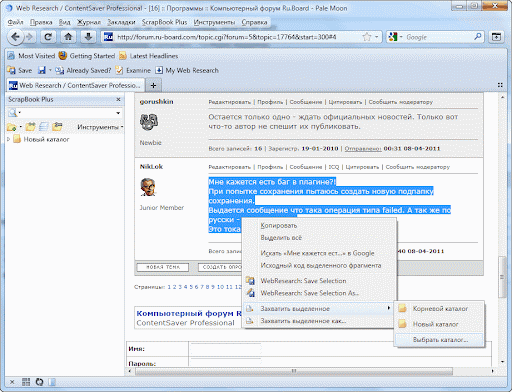Image resolution: width=512 pixels, height=392 pixels.
Task: Open My Web Research toolbar button
Action: pyautogui.click(x=187, y=70)
